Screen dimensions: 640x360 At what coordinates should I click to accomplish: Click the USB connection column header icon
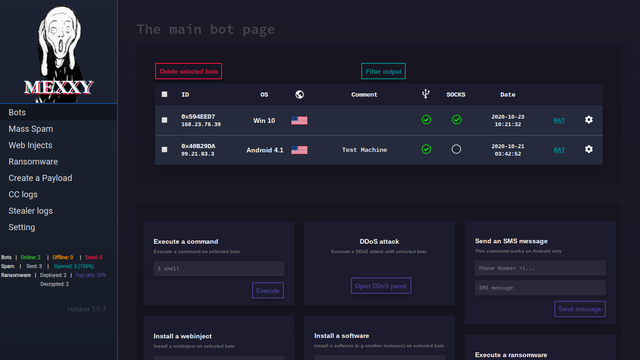[x=425, y=94]
